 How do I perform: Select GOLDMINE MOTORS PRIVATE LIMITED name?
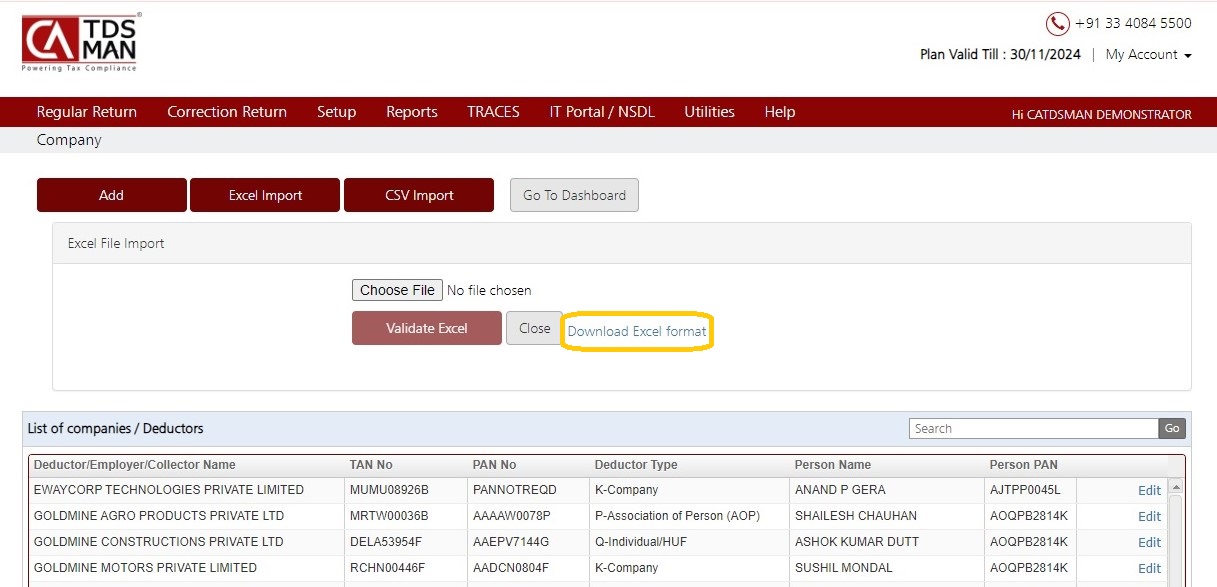click(145, 568)
